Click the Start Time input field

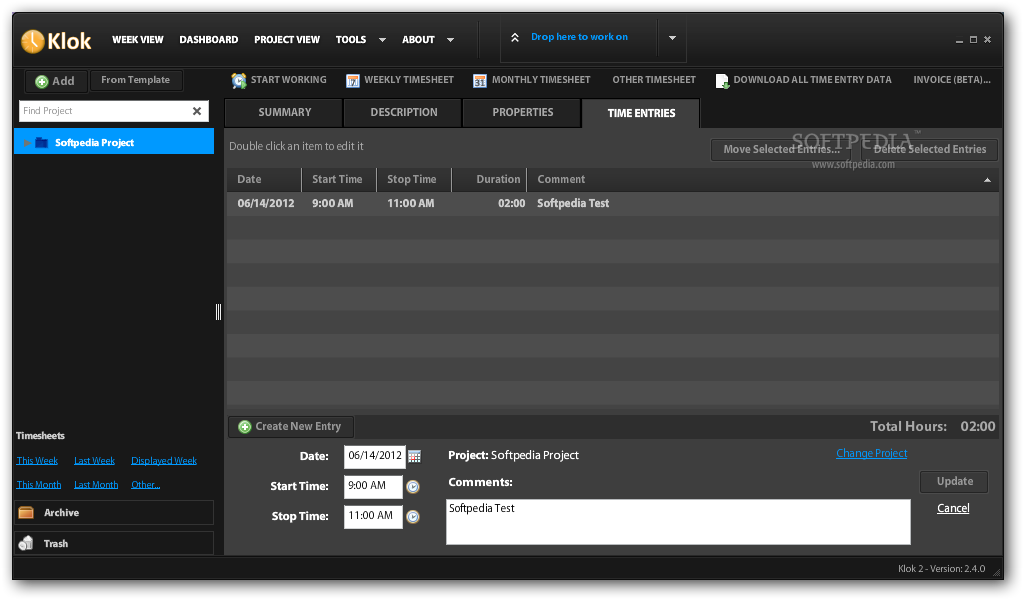coord(373,486)
